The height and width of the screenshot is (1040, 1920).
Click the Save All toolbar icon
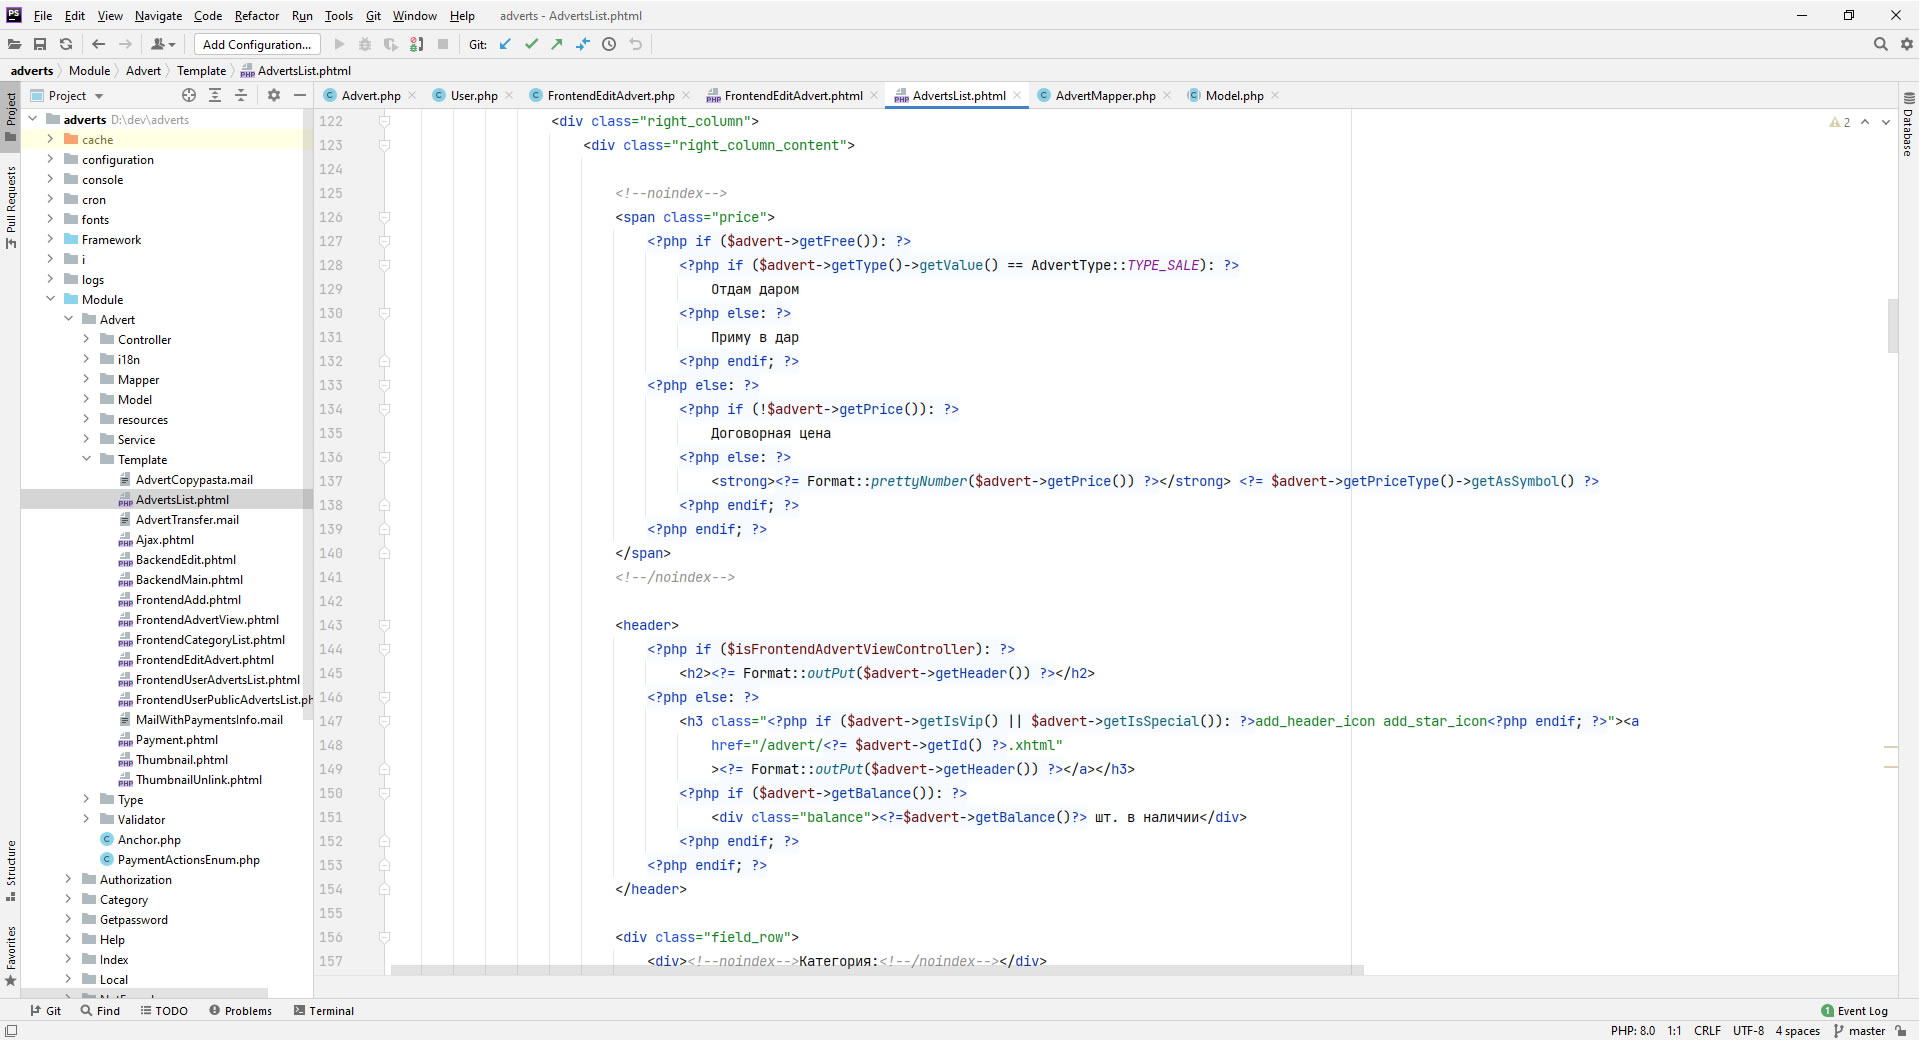click(x=40, y=44)
